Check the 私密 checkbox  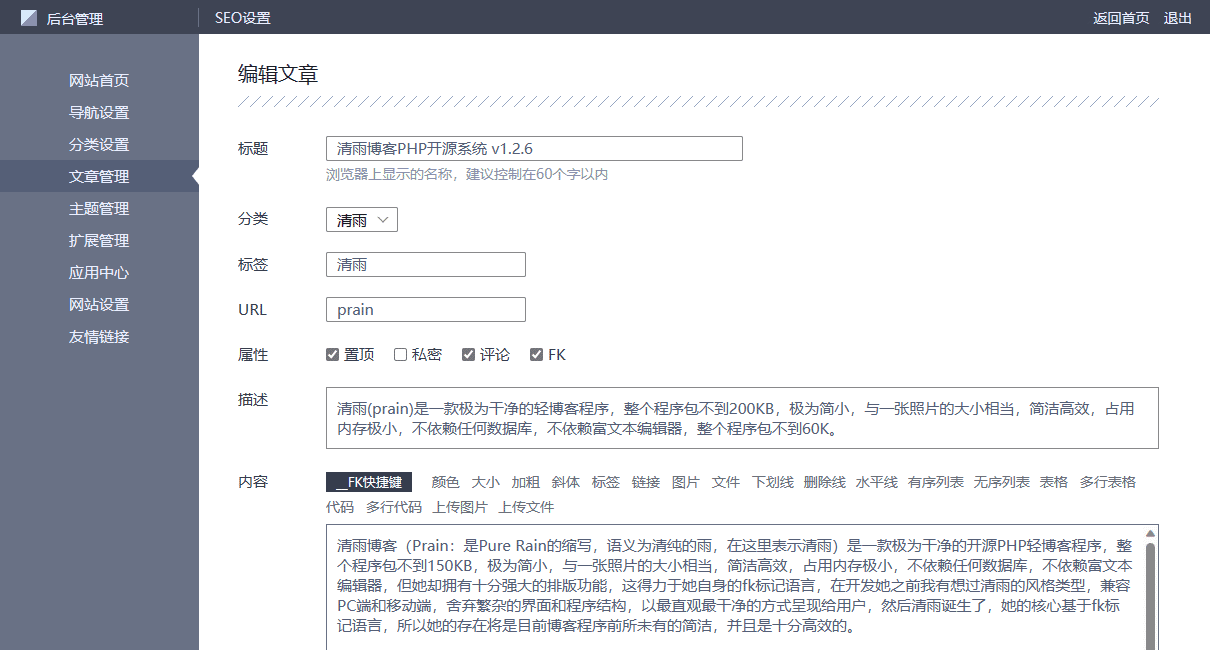pos(400,355)
